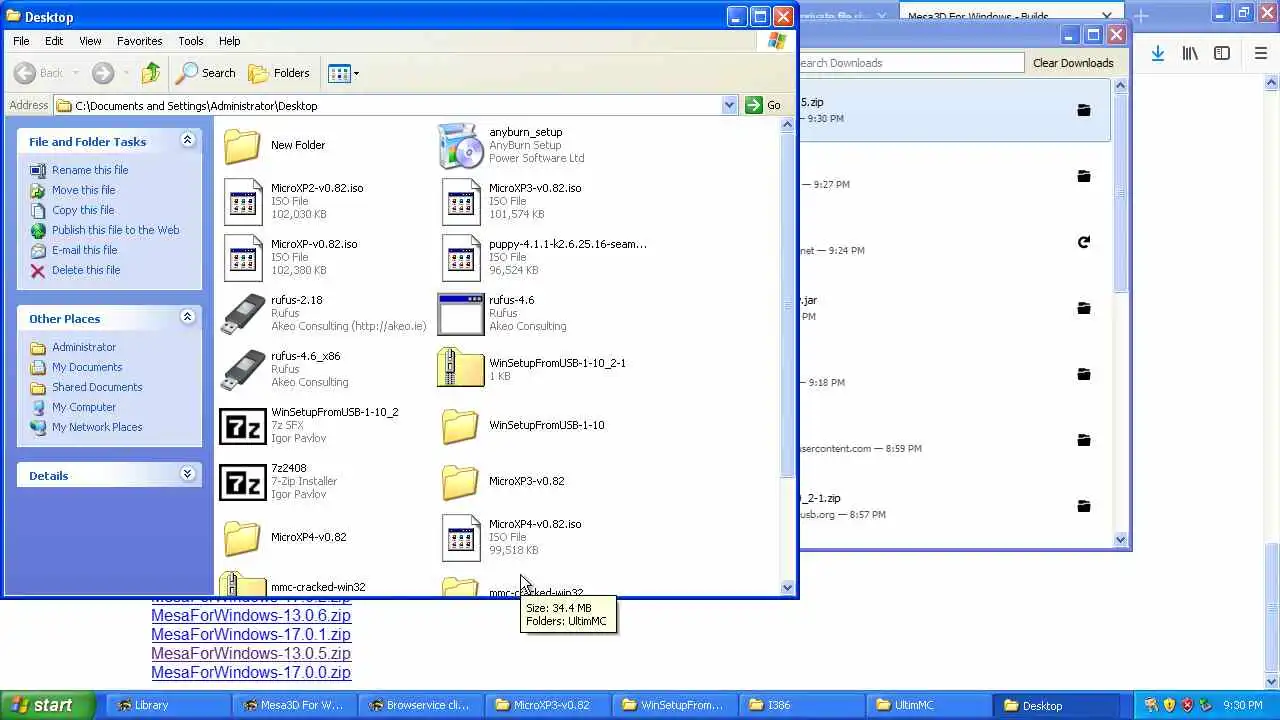Open the Firefox downloads arrow icon
The width and height of the screenshot is (1280, 720).
(1157, 53)
